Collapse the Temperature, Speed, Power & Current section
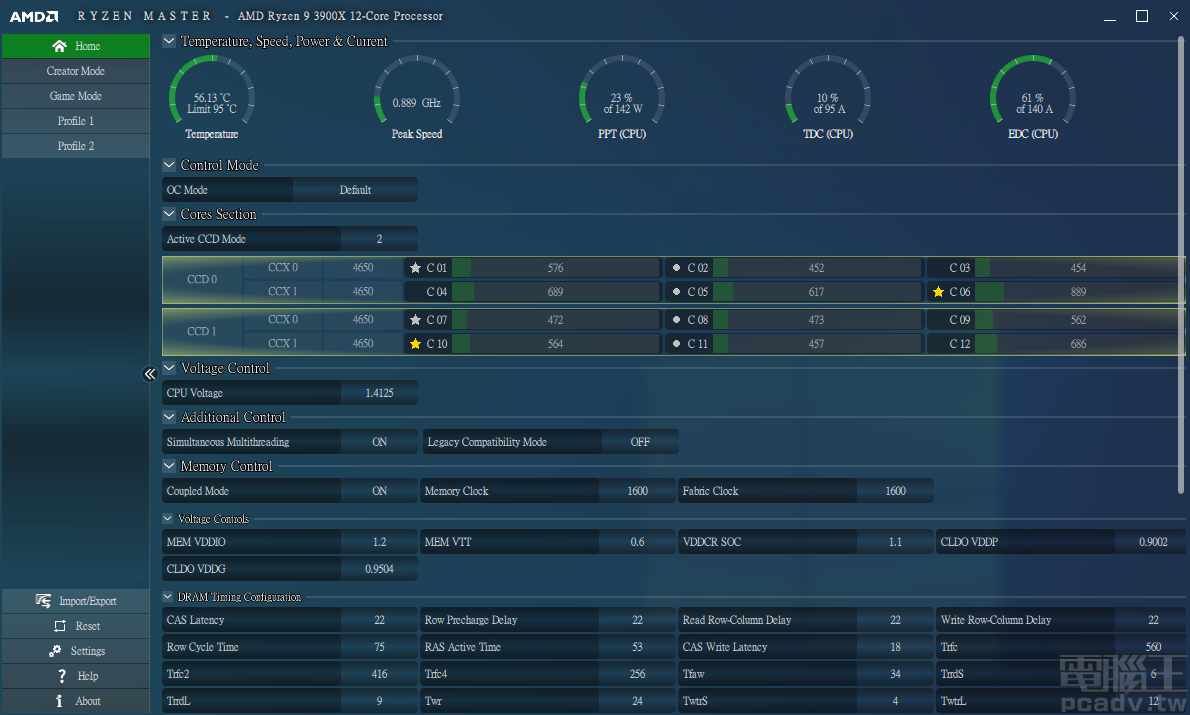 pos(169,42)
